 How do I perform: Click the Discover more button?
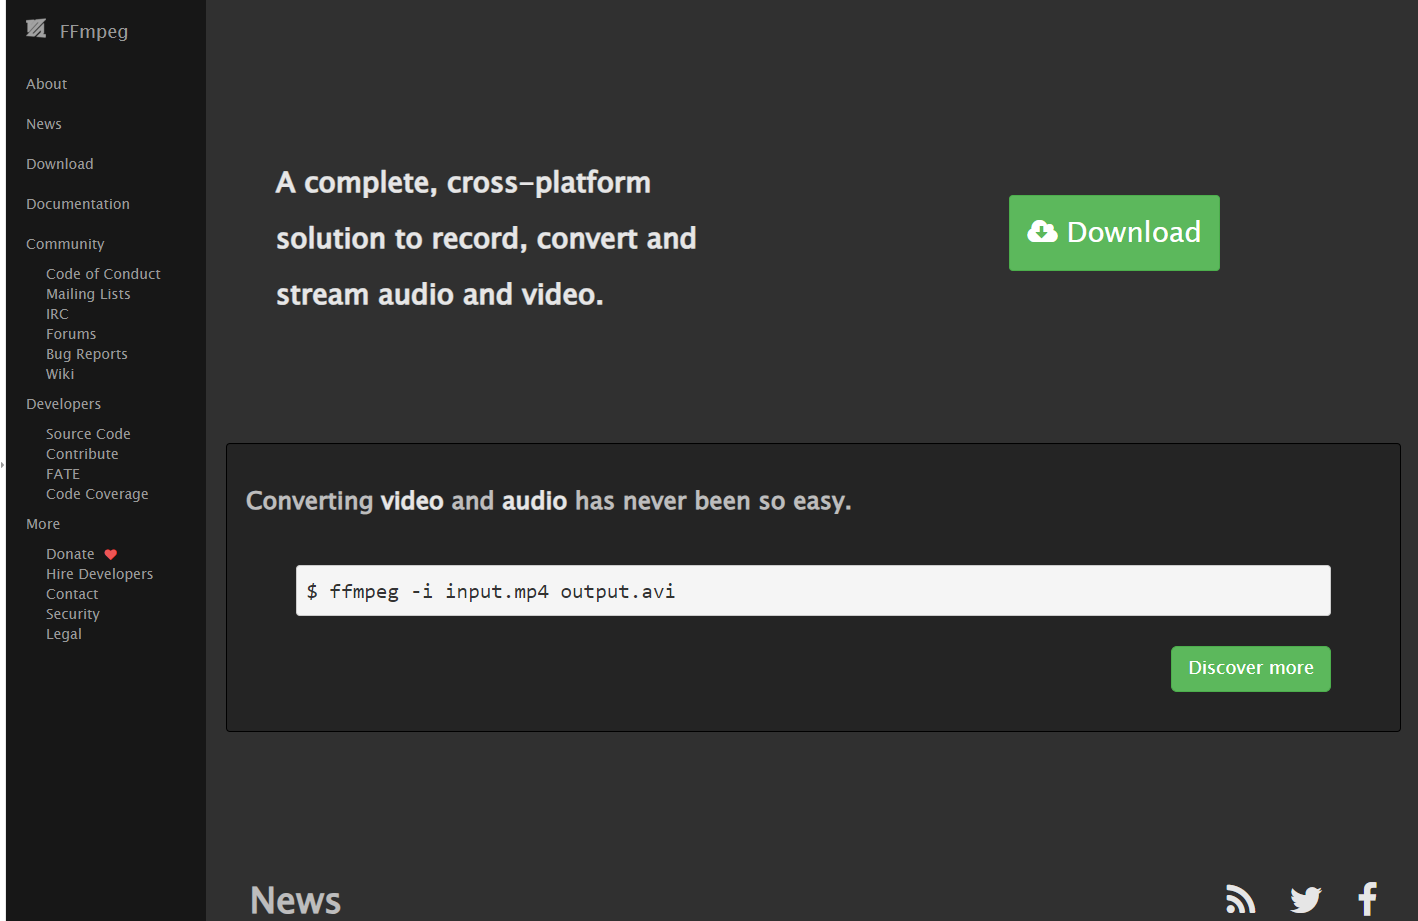point(1251,668)
